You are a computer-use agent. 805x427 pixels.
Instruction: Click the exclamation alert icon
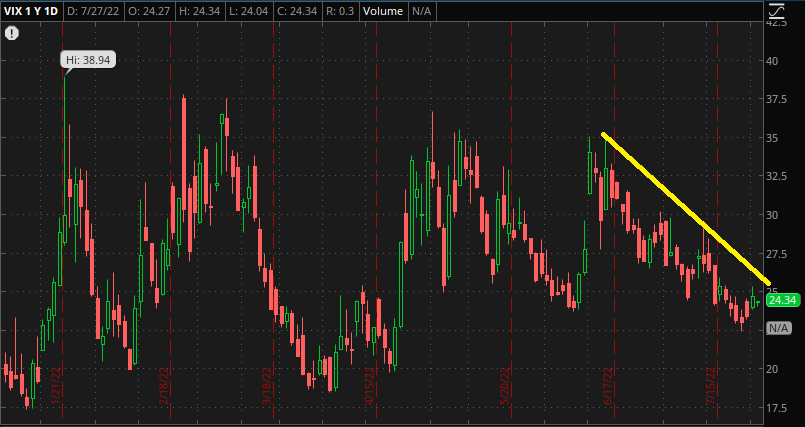pyautogui.click(x=11, y=34)
